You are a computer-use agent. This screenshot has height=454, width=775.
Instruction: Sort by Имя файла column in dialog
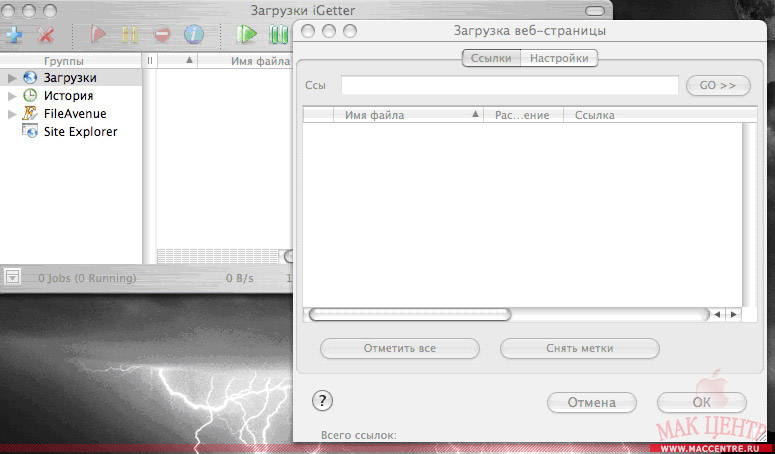click(x=408, y=115)
